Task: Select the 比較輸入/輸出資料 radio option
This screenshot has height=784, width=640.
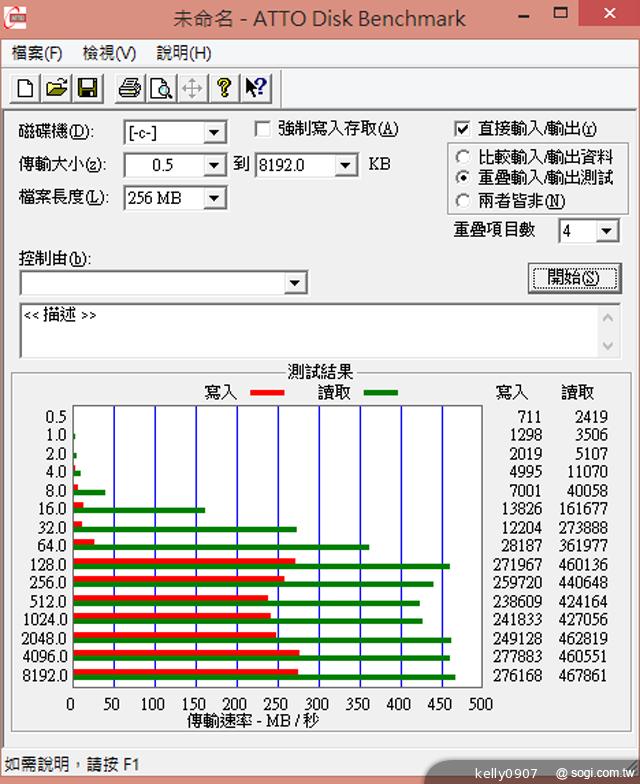Action: [462, 157]
